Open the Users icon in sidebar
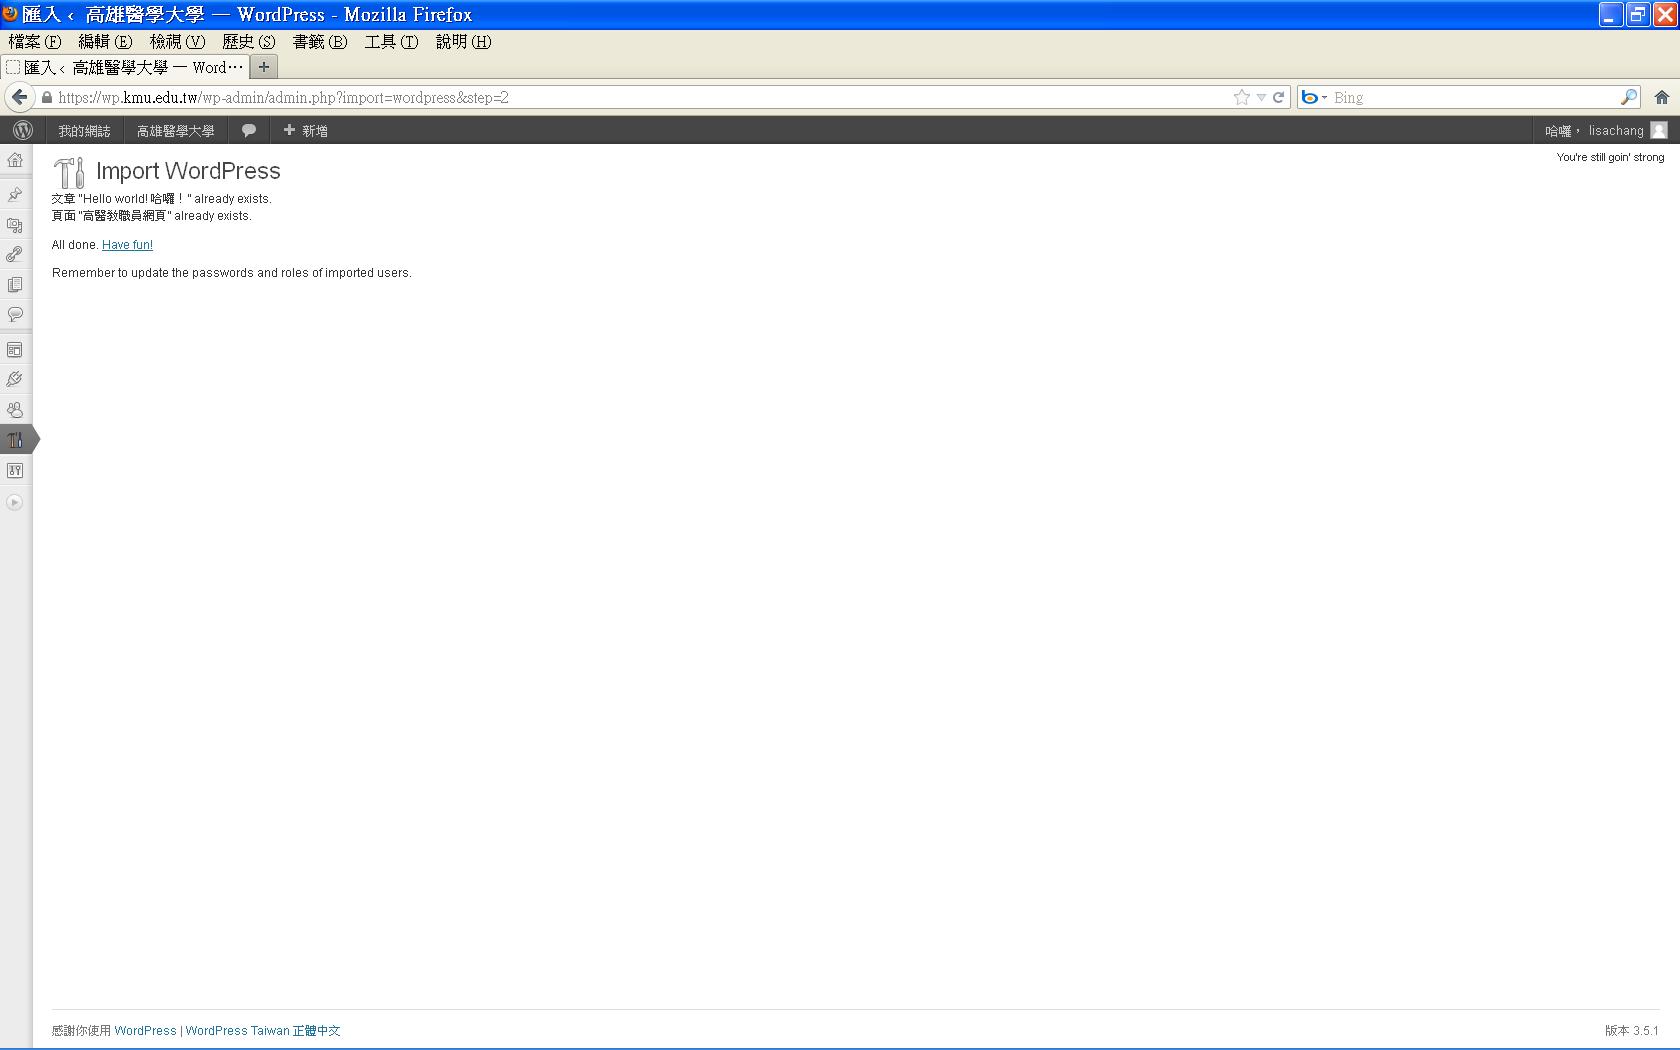Image resolution: width=1680 pixels, height=1050 pixels. coord(15,410)
